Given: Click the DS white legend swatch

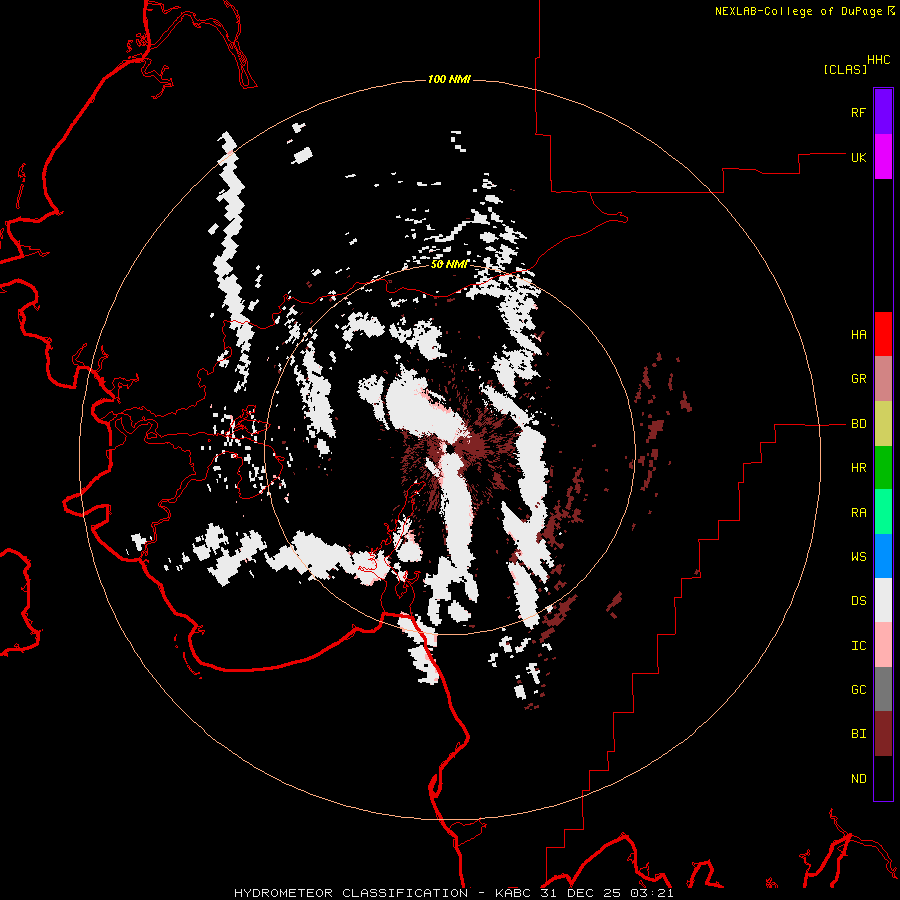Looking at the screenshot, I should tap(883, 601).
